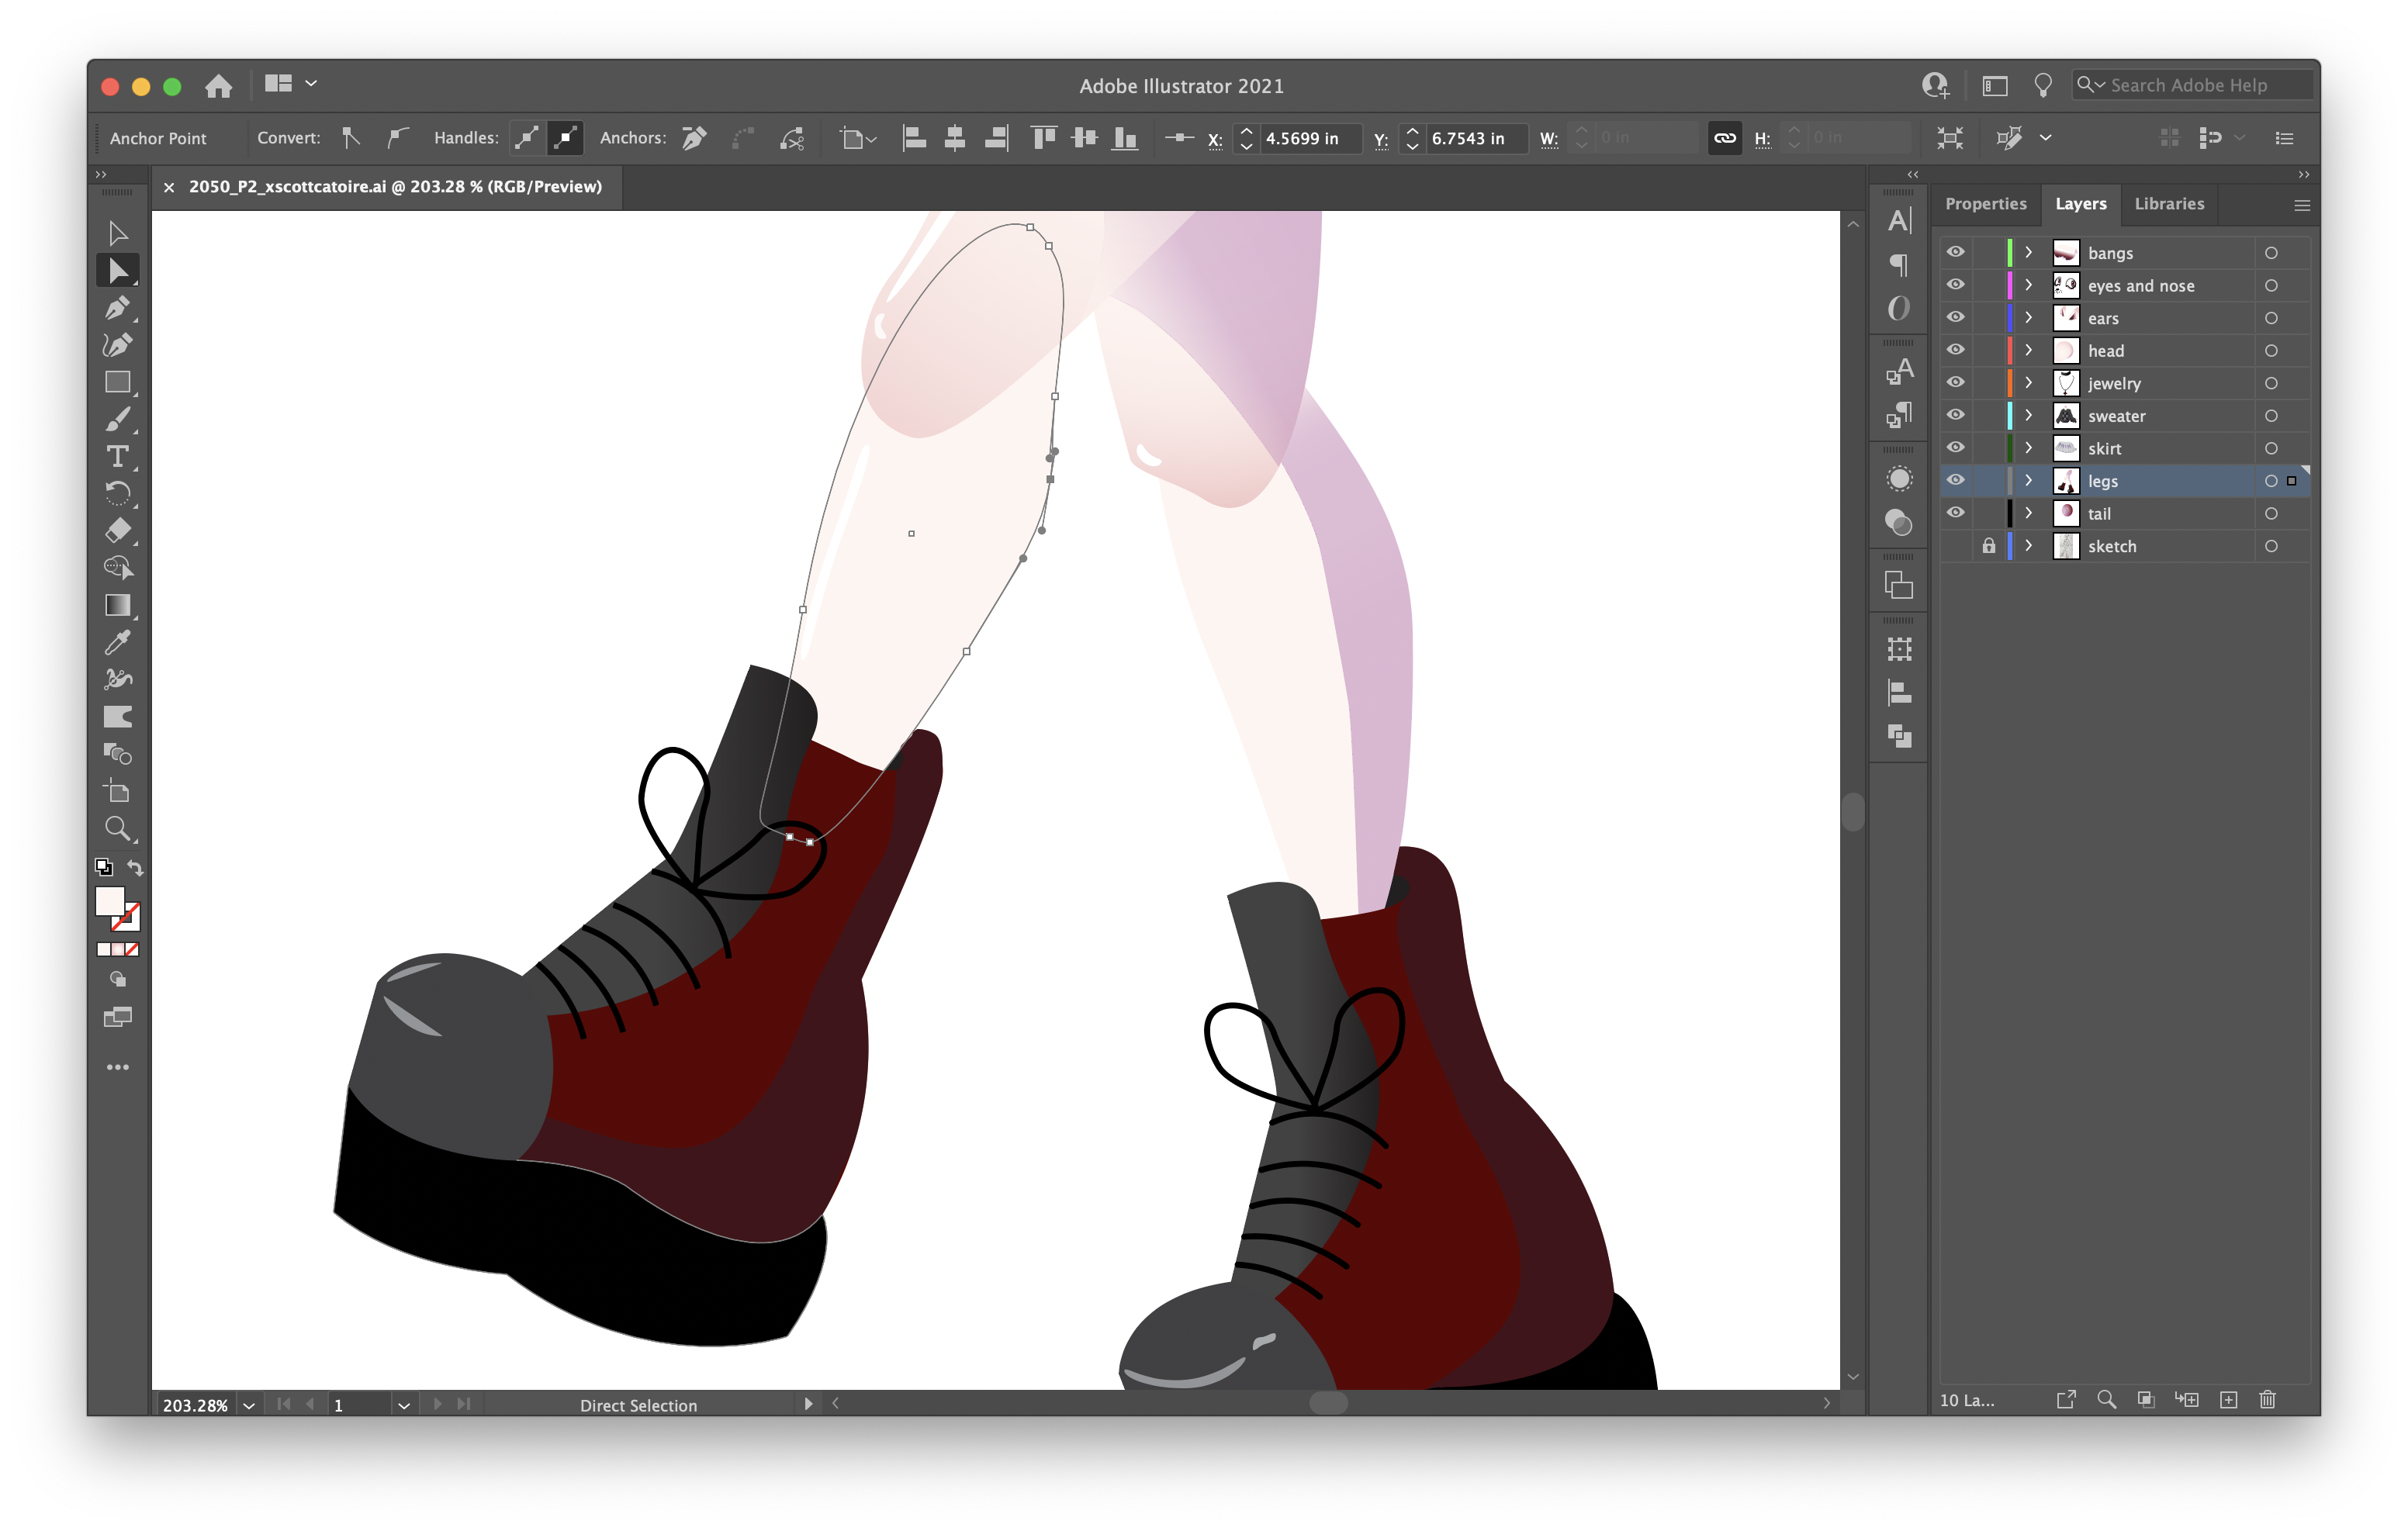Select the Gradient tool

tap(117, 605)
